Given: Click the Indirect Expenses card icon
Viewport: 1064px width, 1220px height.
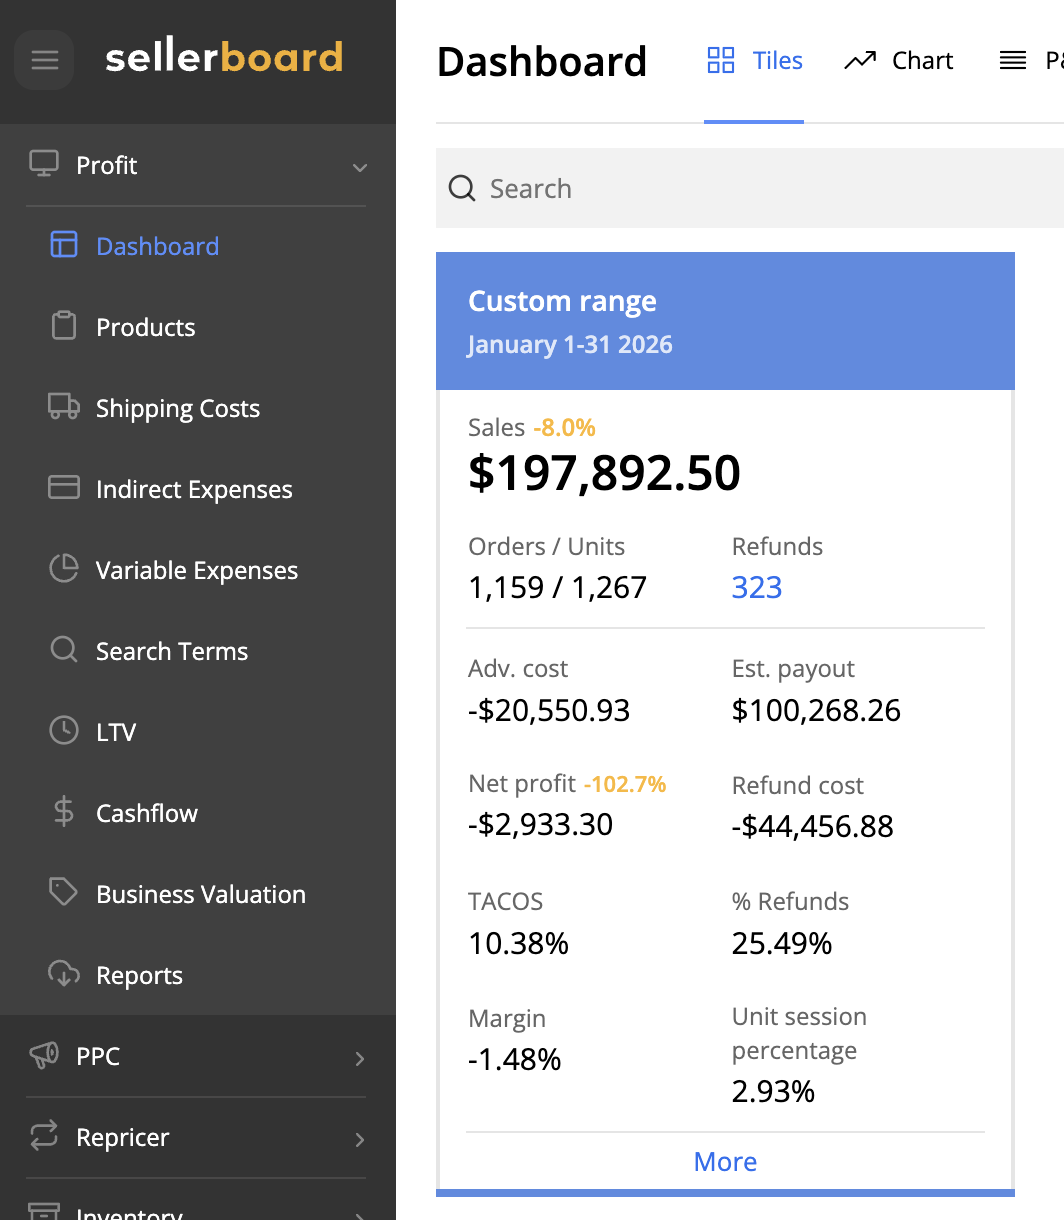Looking at the screenshot, I should (x=64, y=487).
